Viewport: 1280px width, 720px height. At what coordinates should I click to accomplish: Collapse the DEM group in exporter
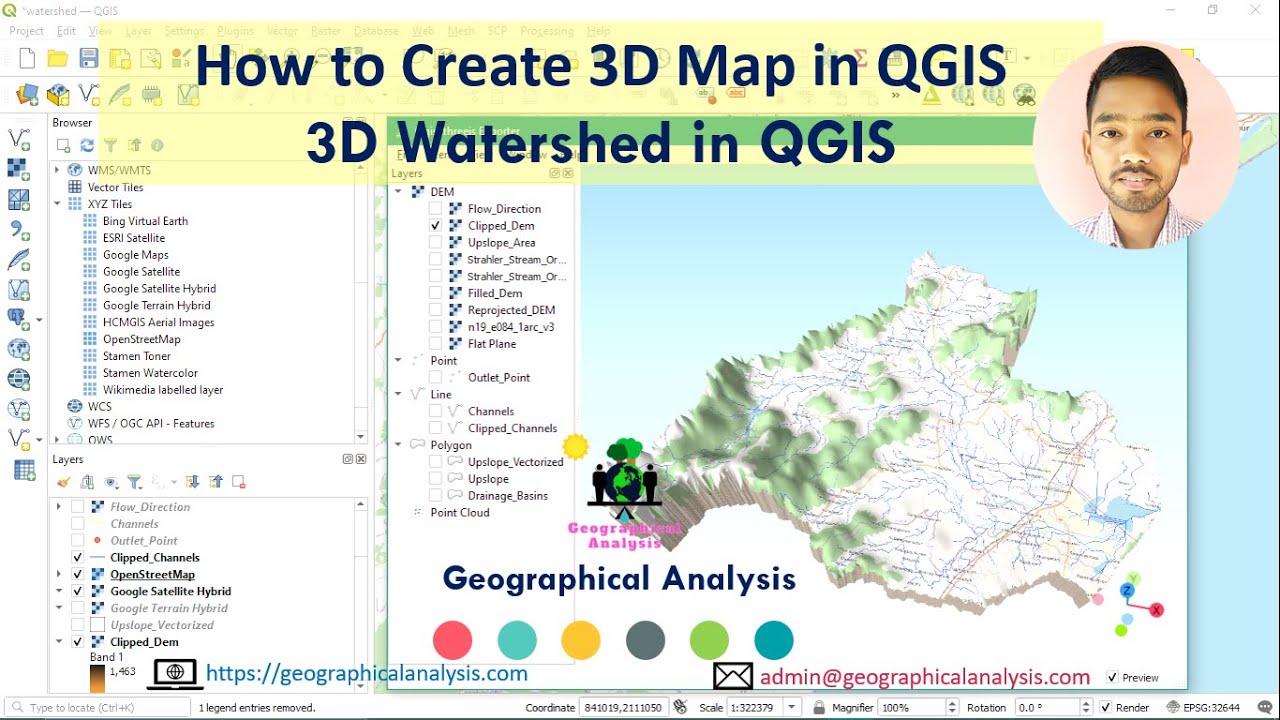pyautogui.click(x=398, y=192)
